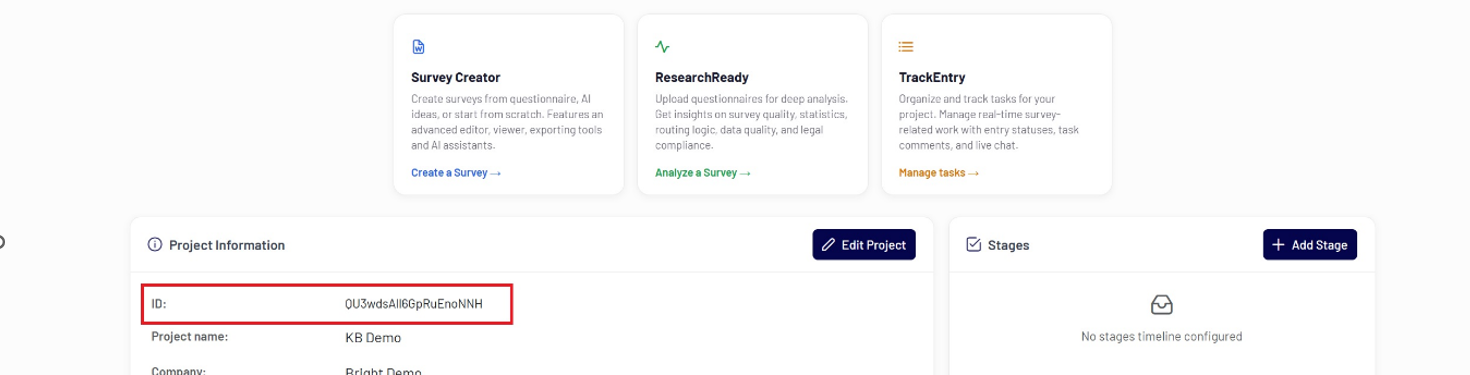Click the pencil icon on Edit Project

tap(828, 245)
